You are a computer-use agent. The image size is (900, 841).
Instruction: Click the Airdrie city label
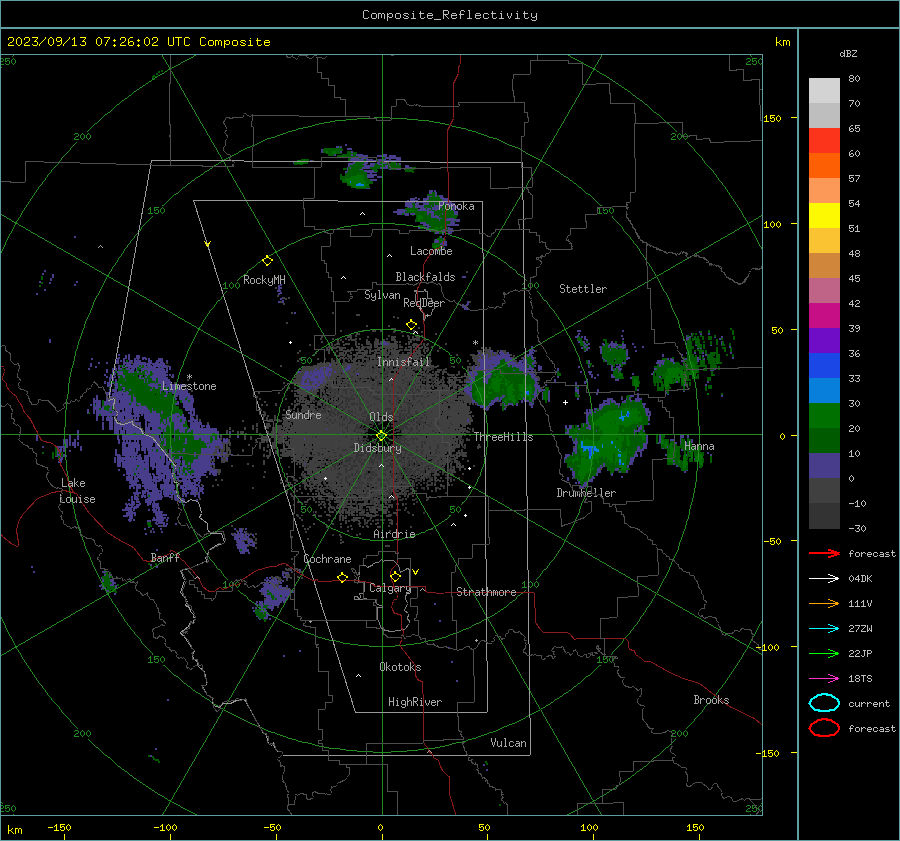coord(394,534)
